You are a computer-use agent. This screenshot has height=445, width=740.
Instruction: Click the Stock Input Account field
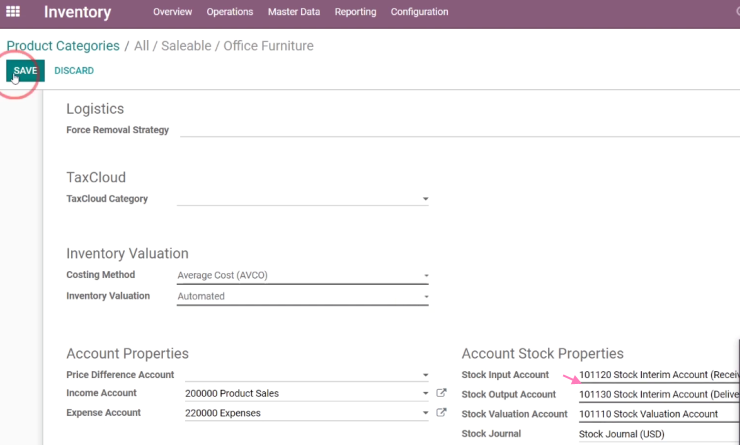pyautogui.click(x=659, y=375)
